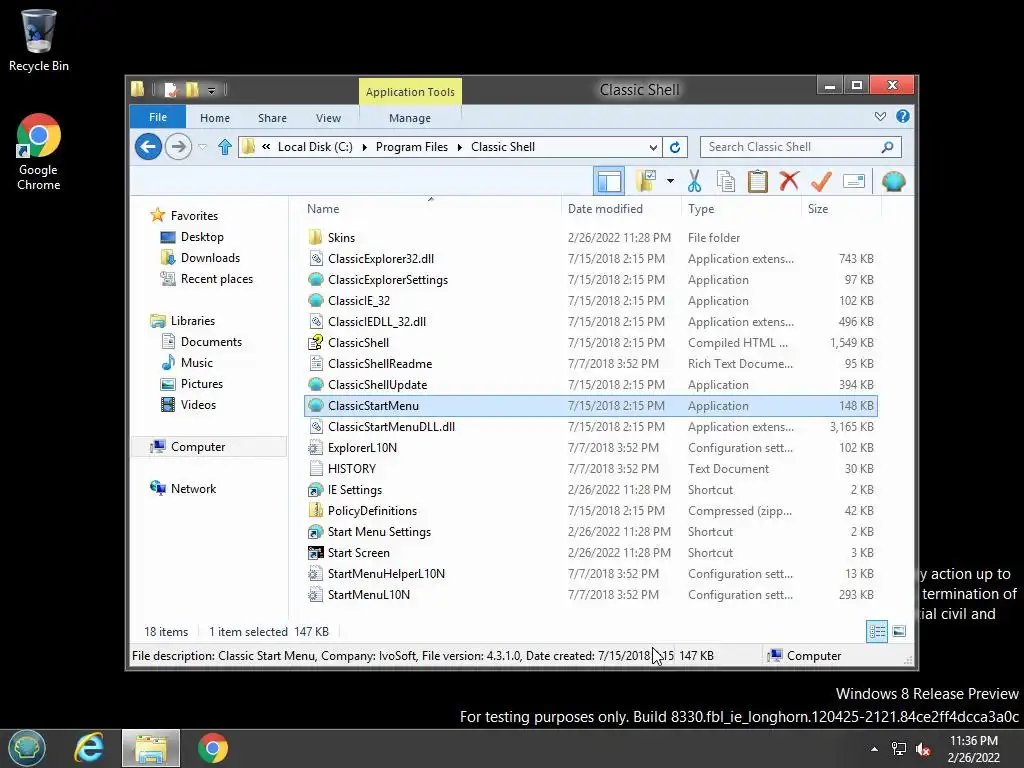Select the Music library
This screenshot has width=1024, height=768.
[197, 362]
